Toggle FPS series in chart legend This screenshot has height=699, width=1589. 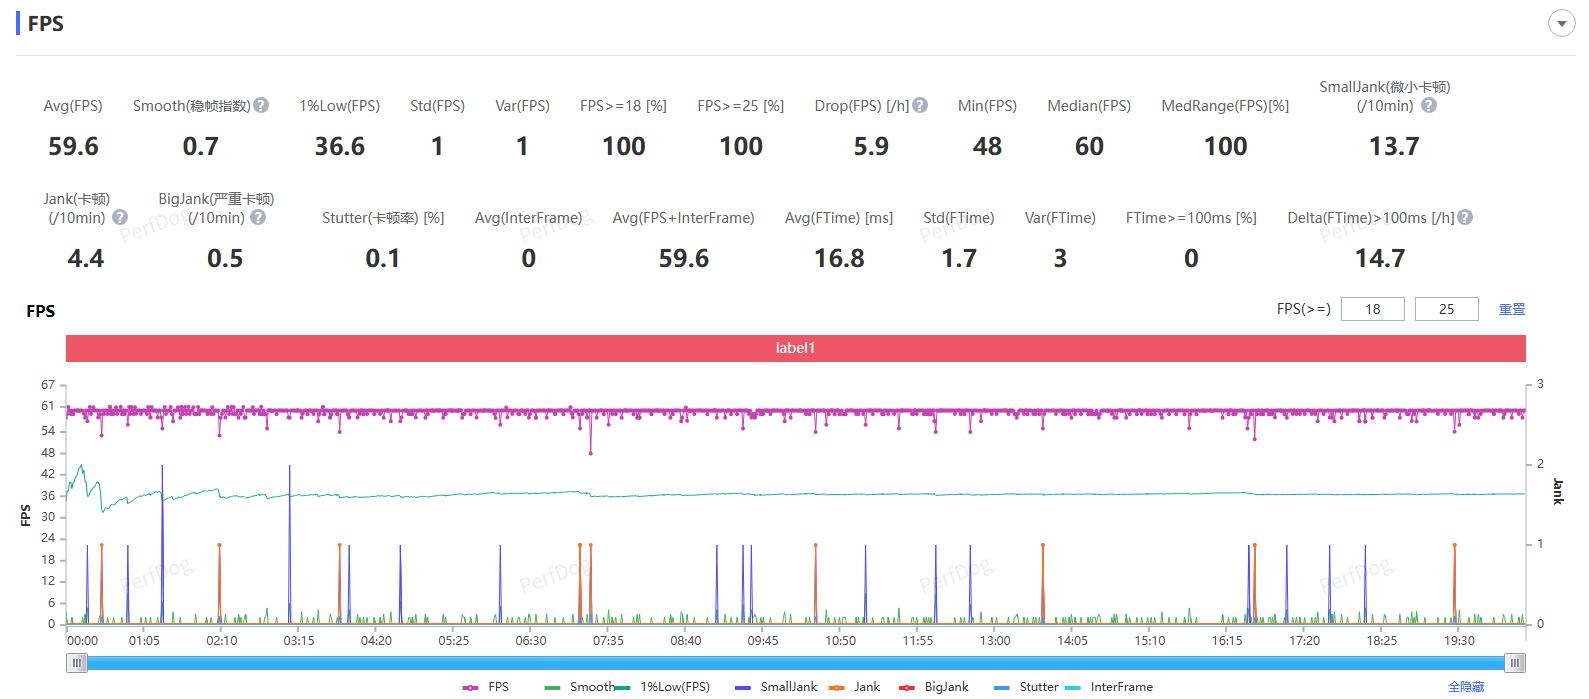(486, 687)
